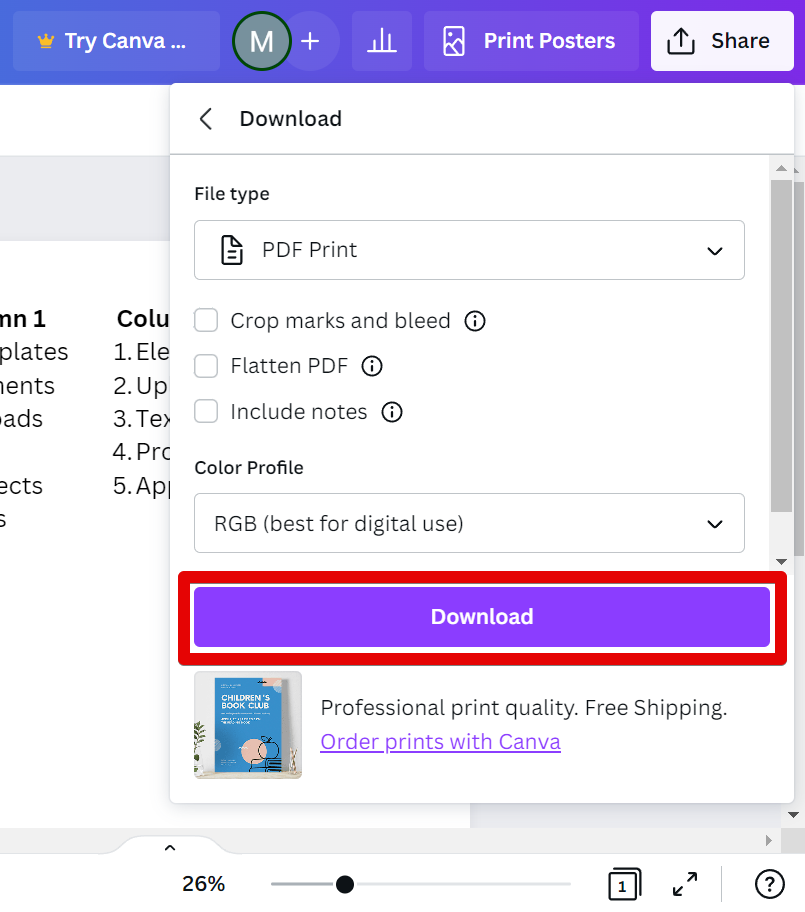Viewport: 805px width, 912px height.
Task: Click the back arrow in Download panel
Action: [206, 119]
